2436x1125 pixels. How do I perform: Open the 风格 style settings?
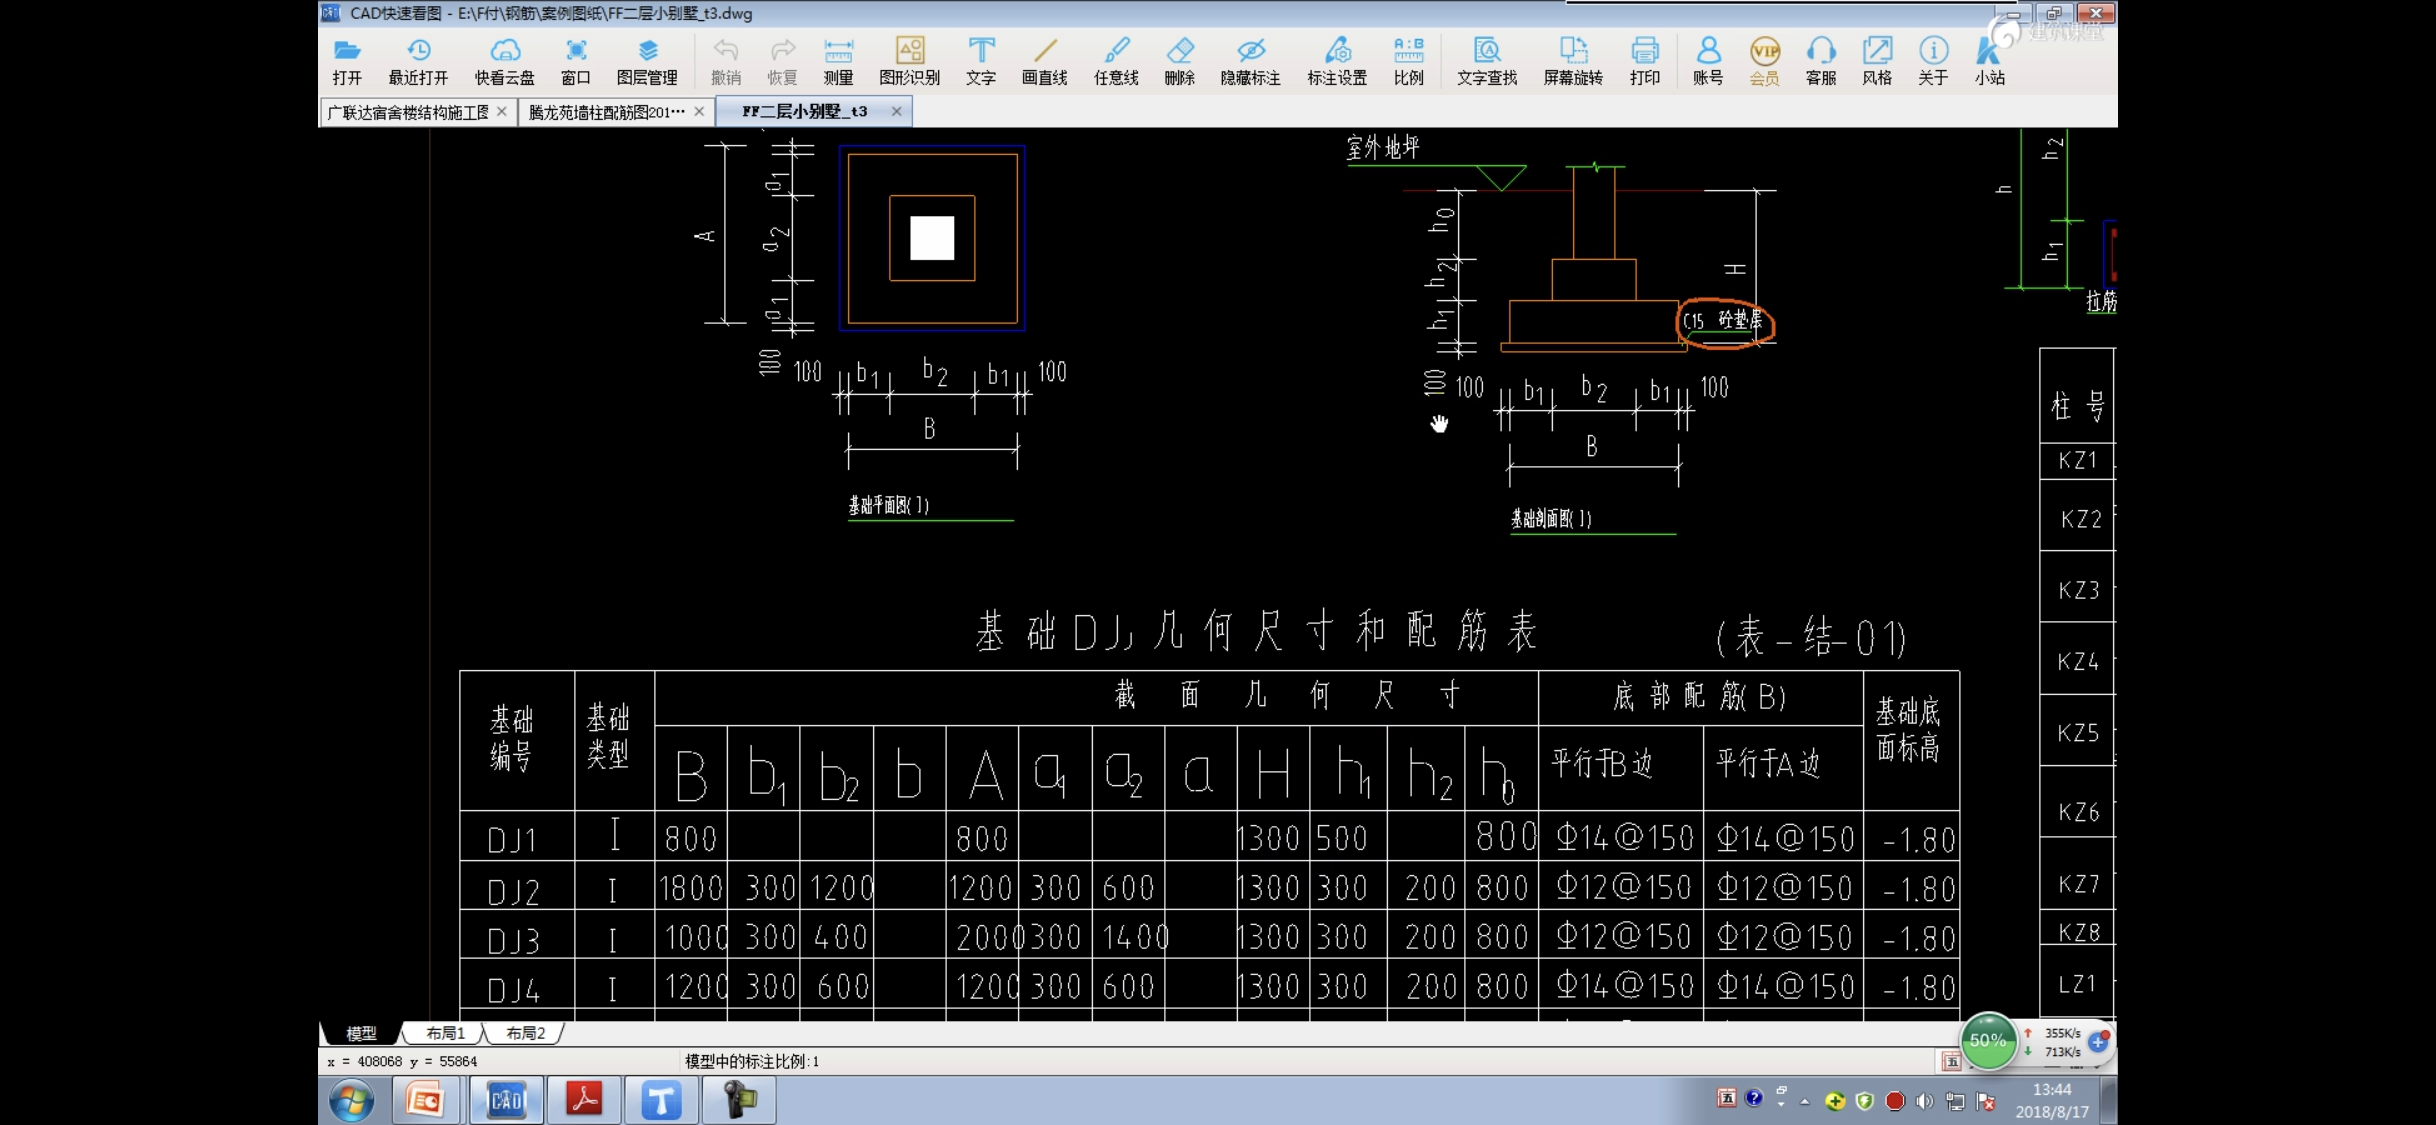1877,61
